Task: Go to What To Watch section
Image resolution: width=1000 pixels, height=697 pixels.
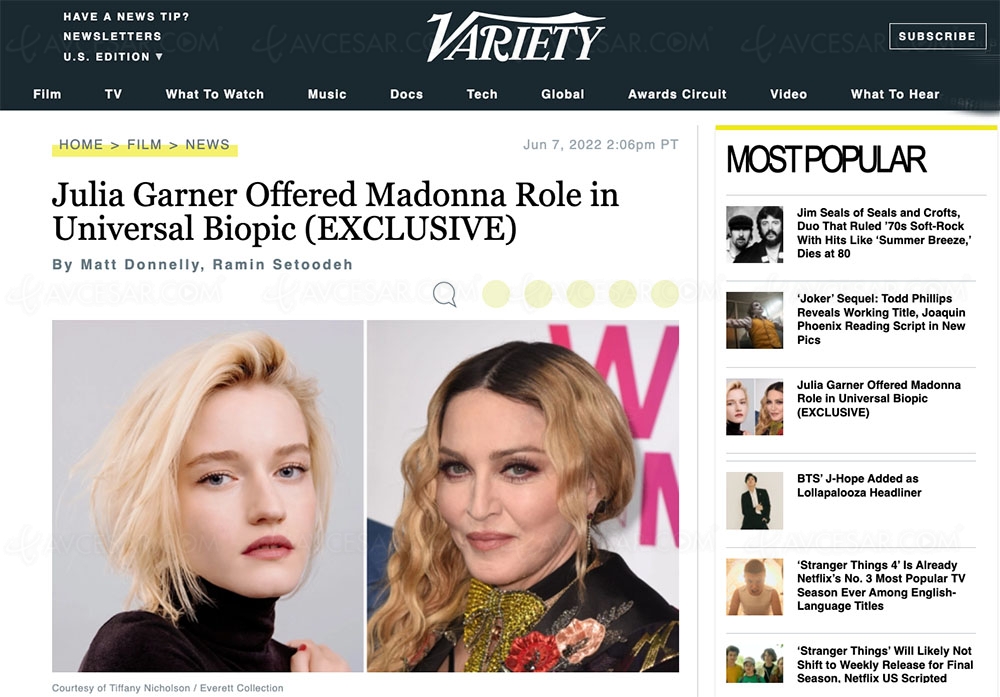Action: coord(215,94)
